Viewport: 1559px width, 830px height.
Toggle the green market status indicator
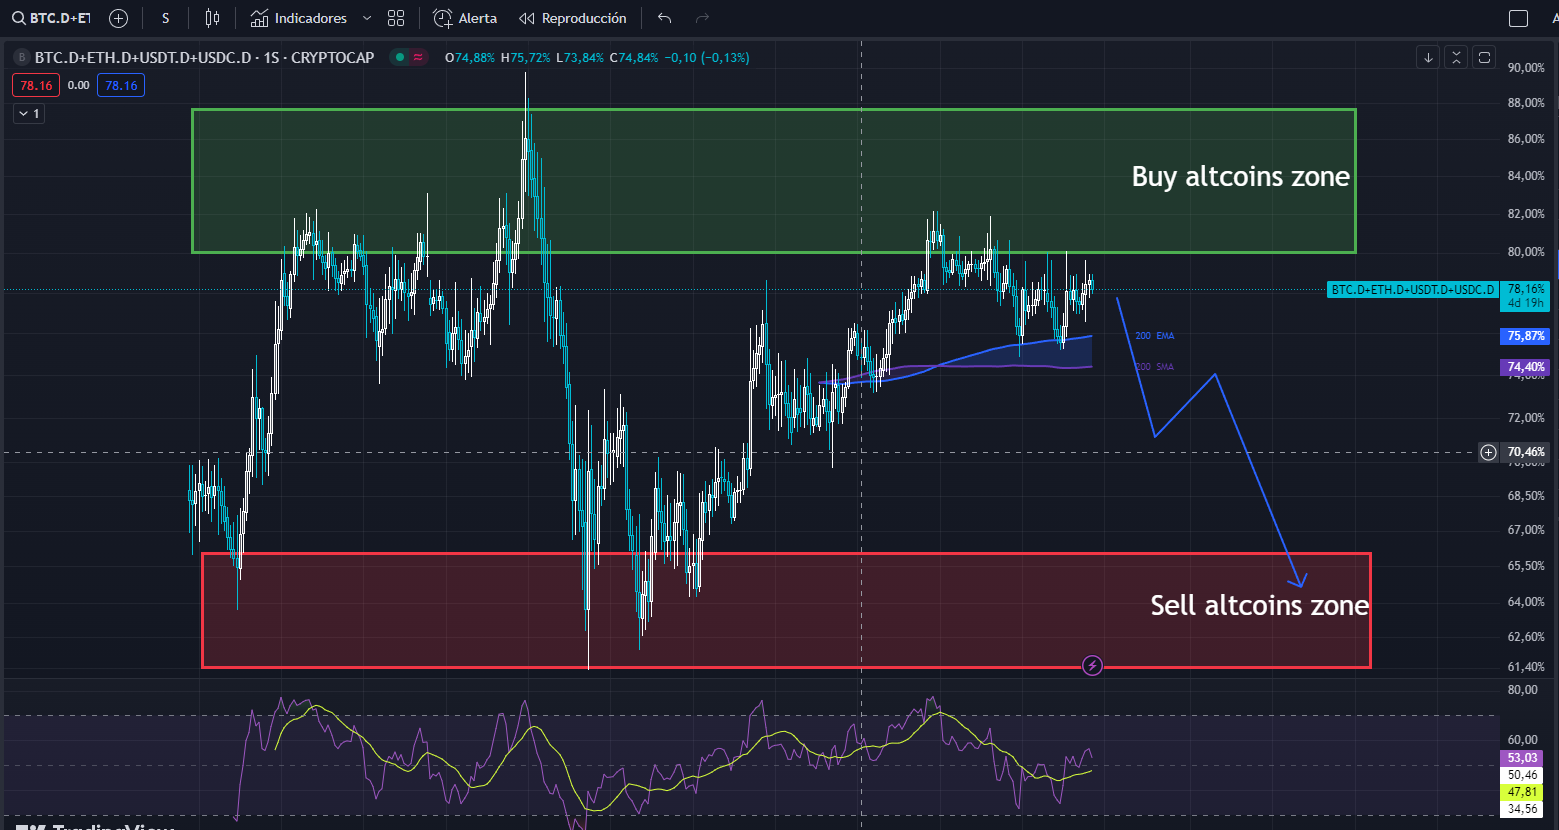coord(400,57)
